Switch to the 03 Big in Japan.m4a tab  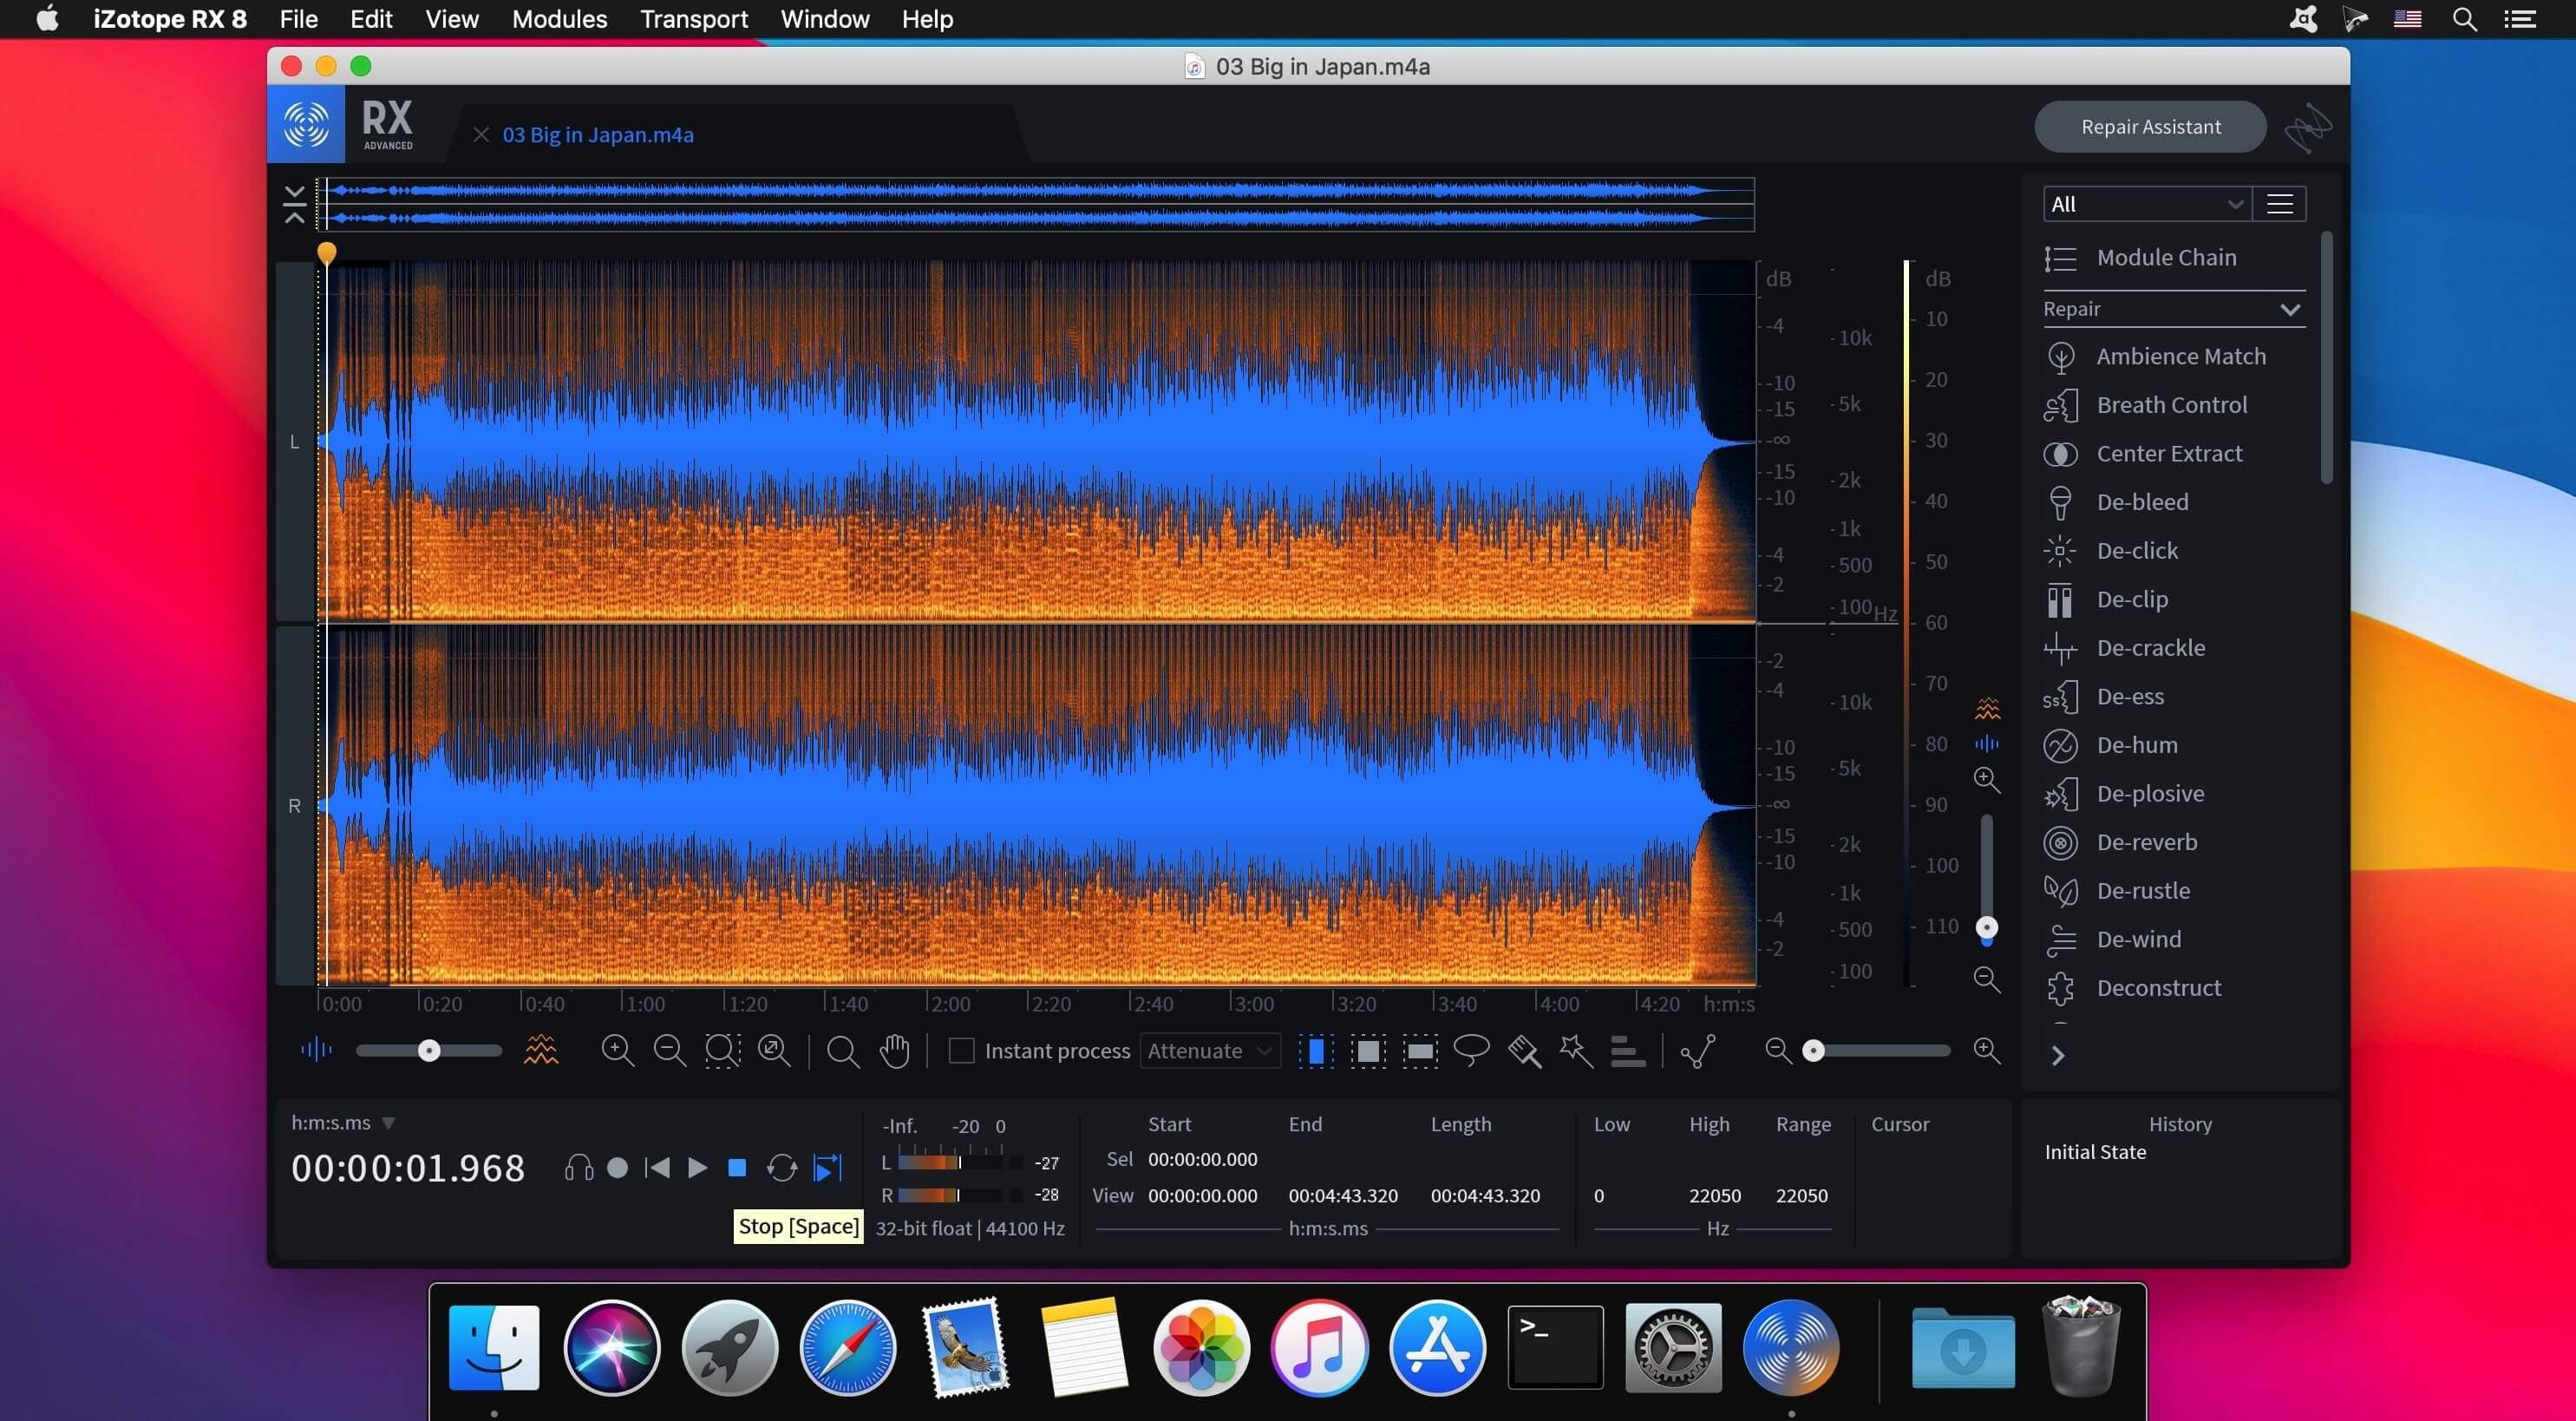tap(597, 134)
